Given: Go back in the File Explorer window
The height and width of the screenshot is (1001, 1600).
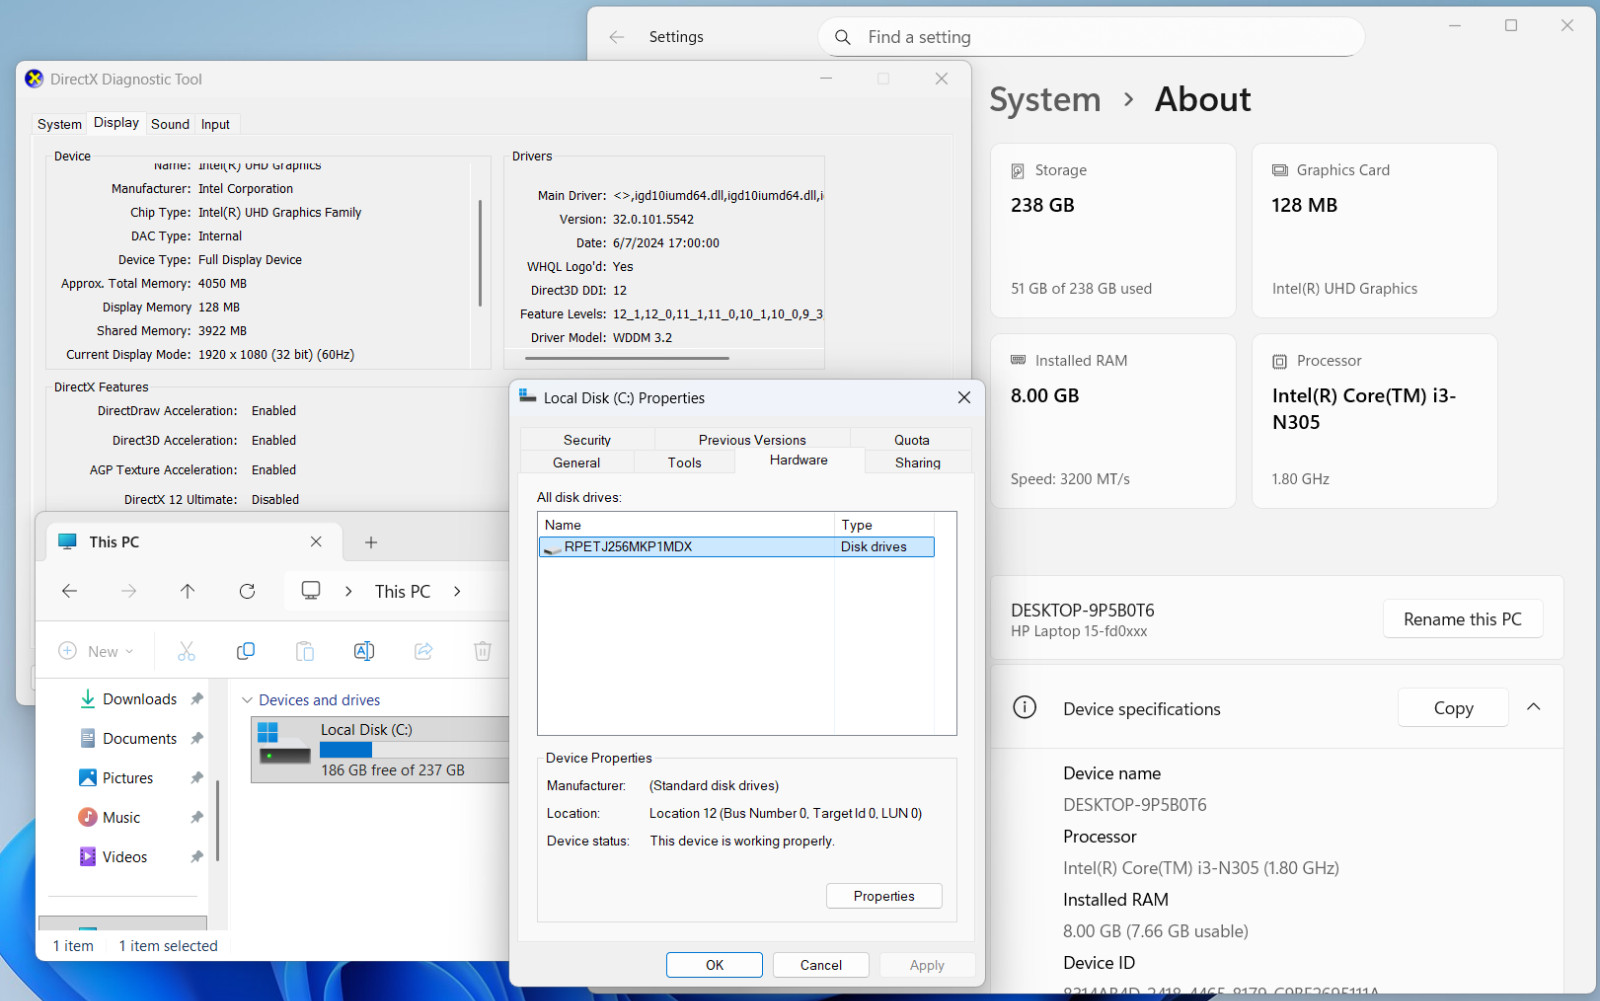Looking at the screenshot, I should point(69,591).
